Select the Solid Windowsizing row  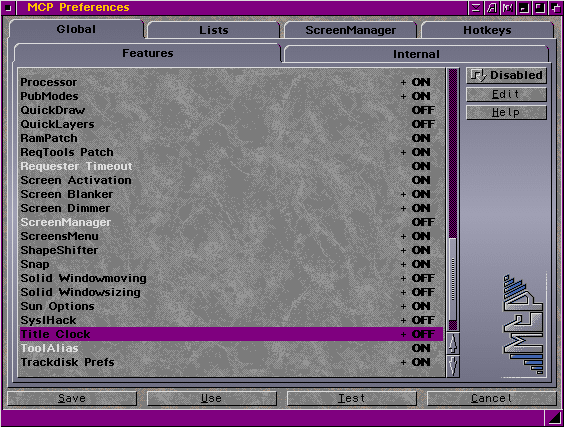tap(231, 292)
